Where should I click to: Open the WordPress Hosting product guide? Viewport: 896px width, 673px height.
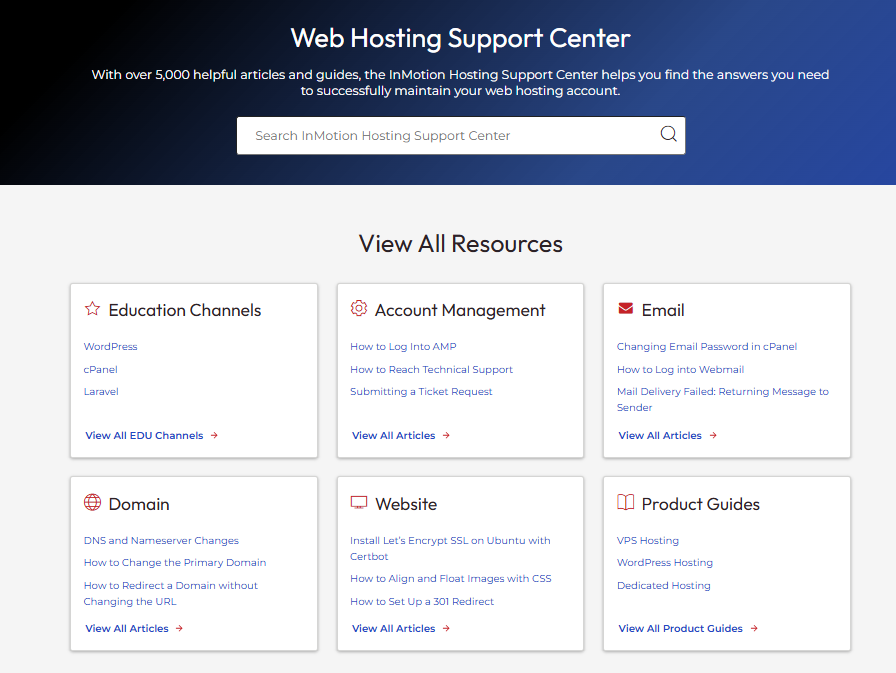point(665,562)
